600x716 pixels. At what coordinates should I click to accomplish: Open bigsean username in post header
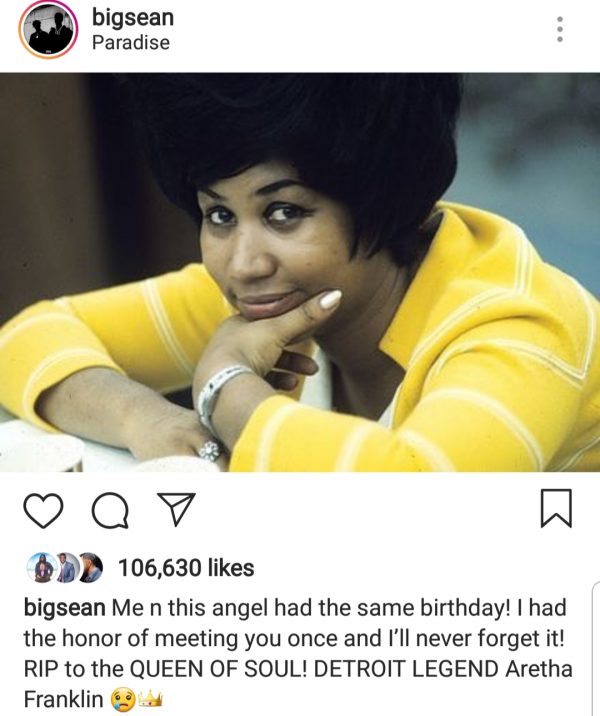(x=133, y=18)
